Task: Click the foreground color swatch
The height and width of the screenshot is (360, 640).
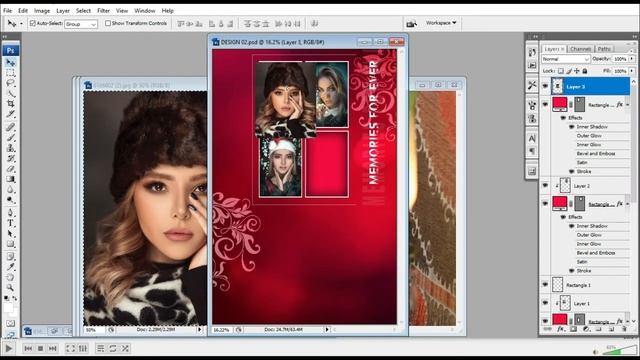Action: coord(8,307)
